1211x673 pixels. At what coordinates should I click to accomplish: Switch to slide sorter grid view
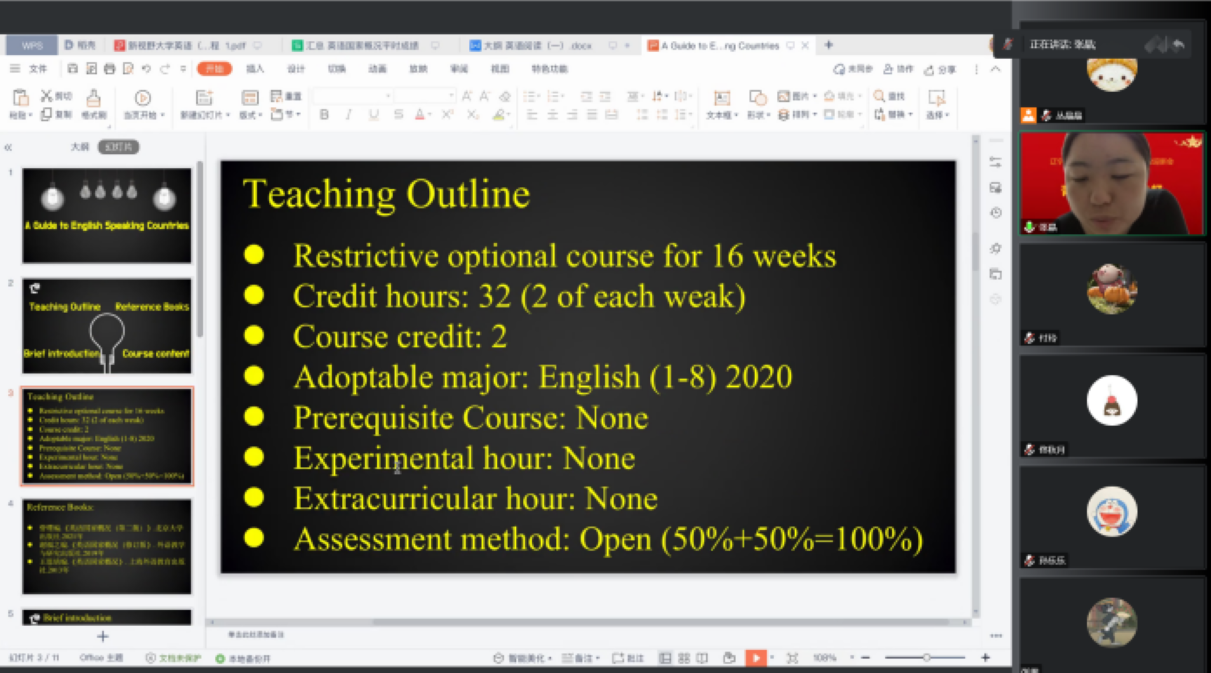click(x=684, y=658)
